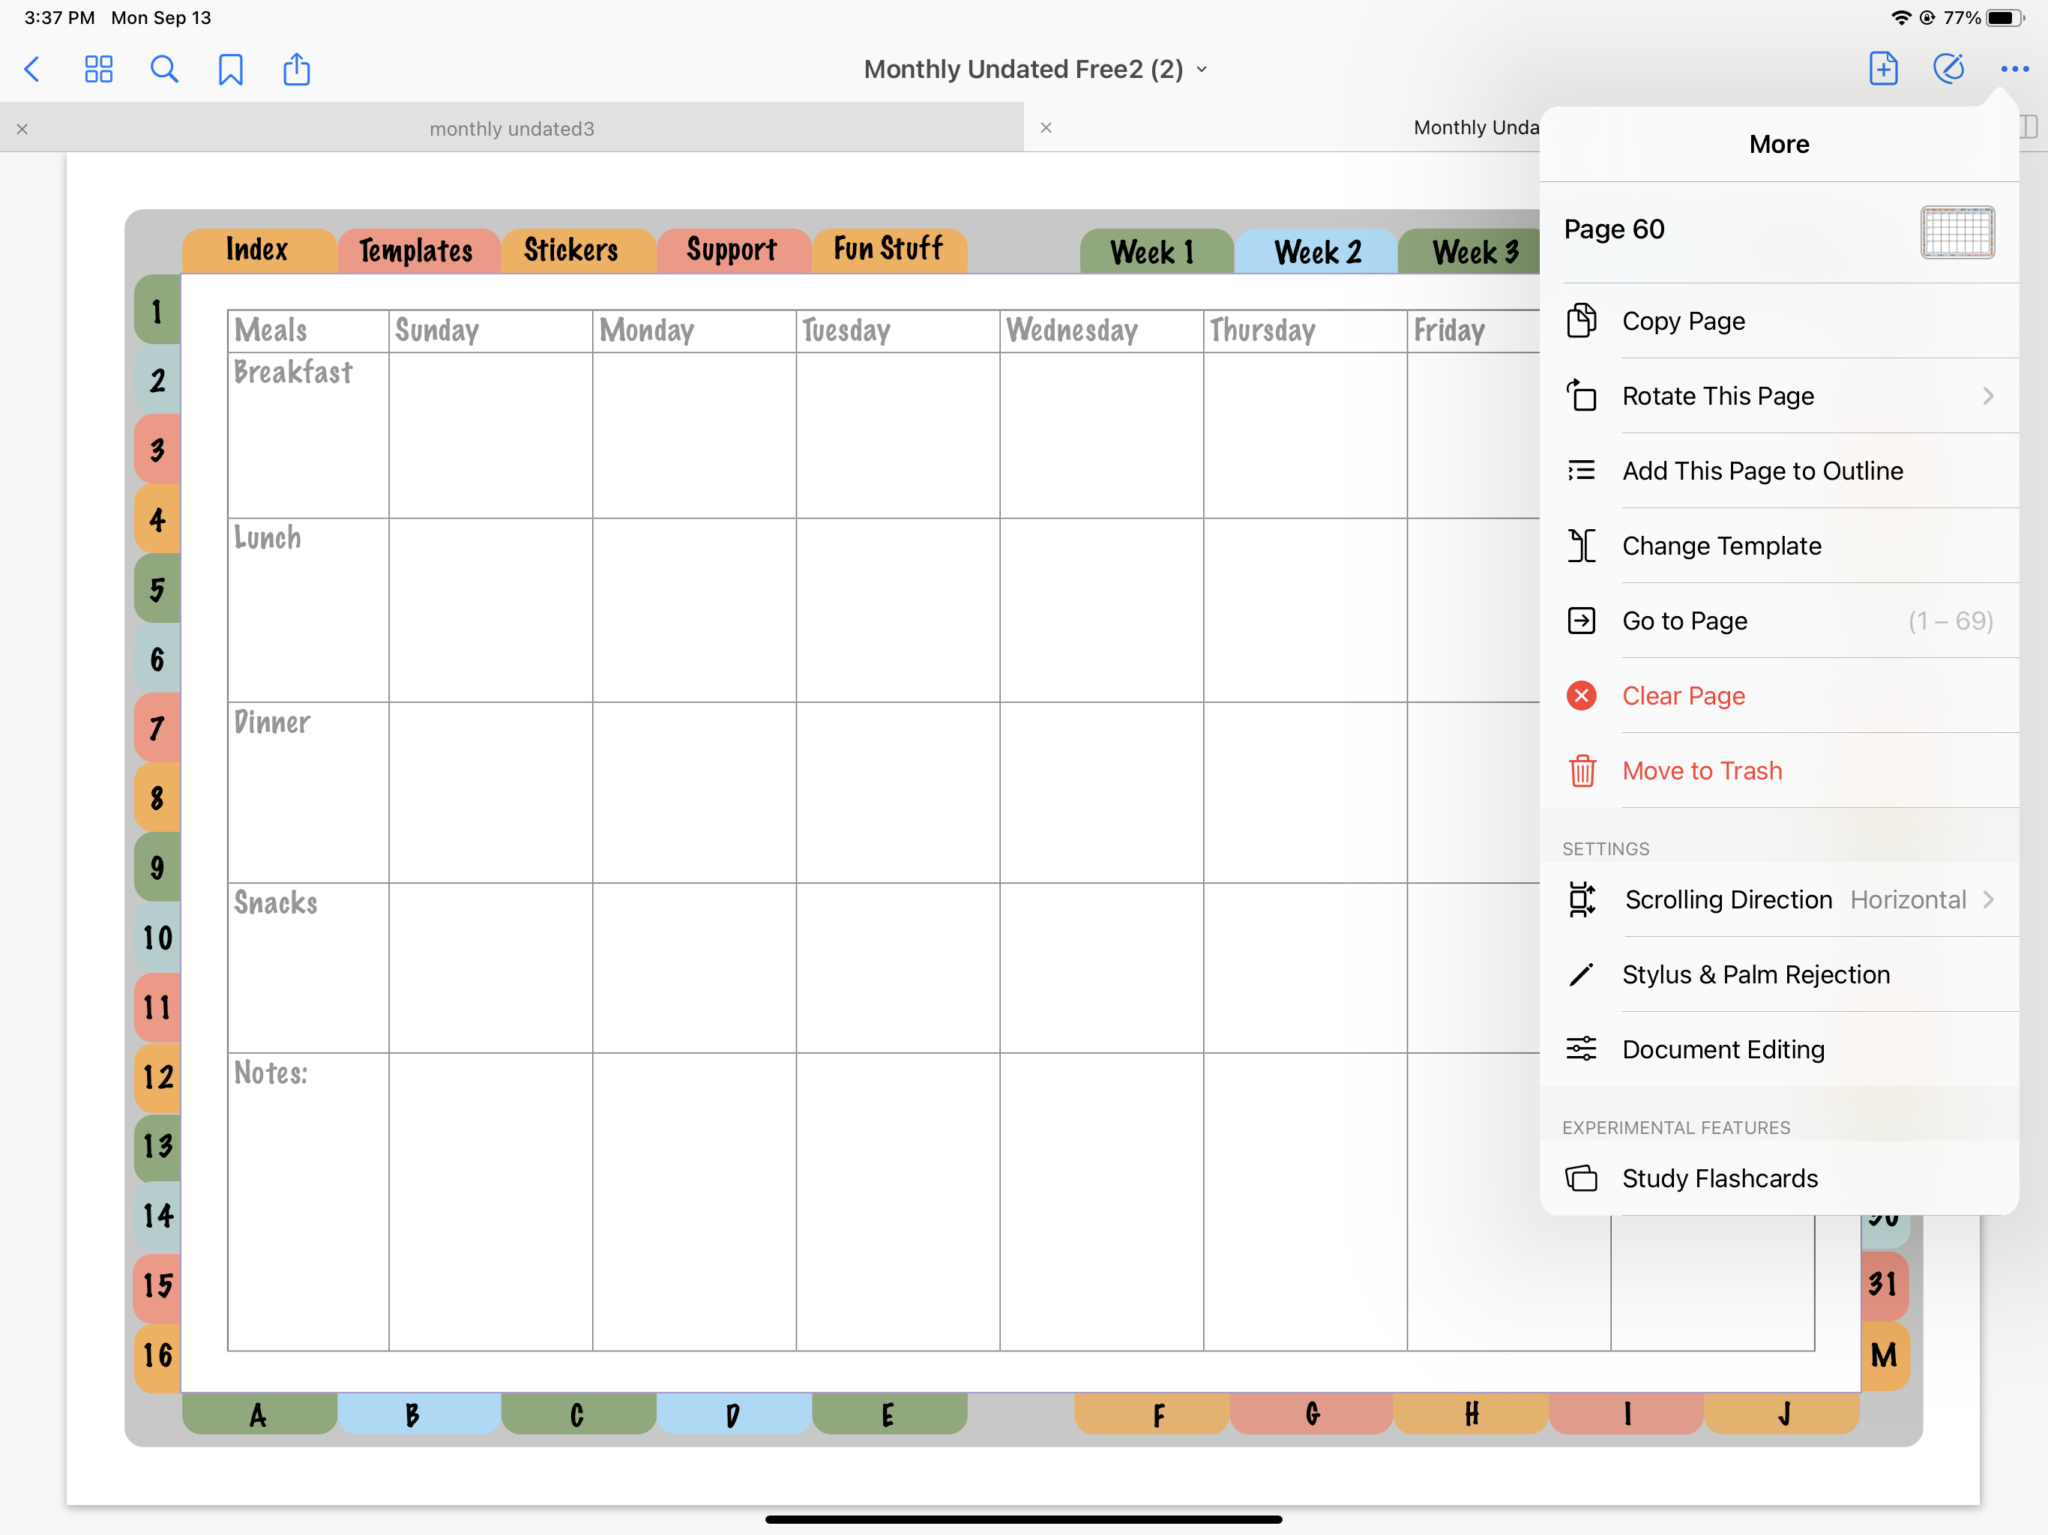Open Study Flashcards experimental feature
Screen dimensions: 2048x1535
click(1720, 1178)
